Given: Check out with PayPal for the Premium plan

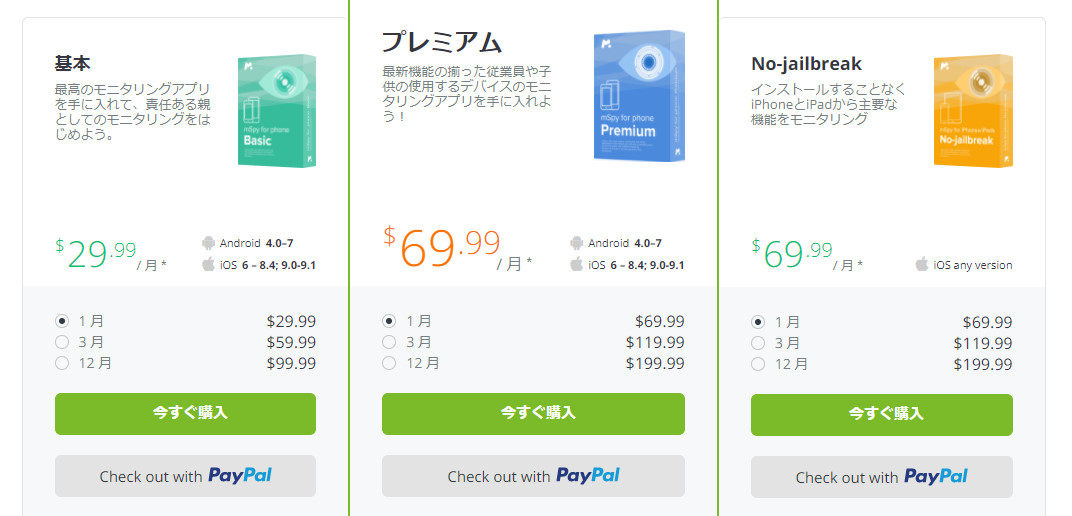Looking at the screenshot, I should (533, 476).
